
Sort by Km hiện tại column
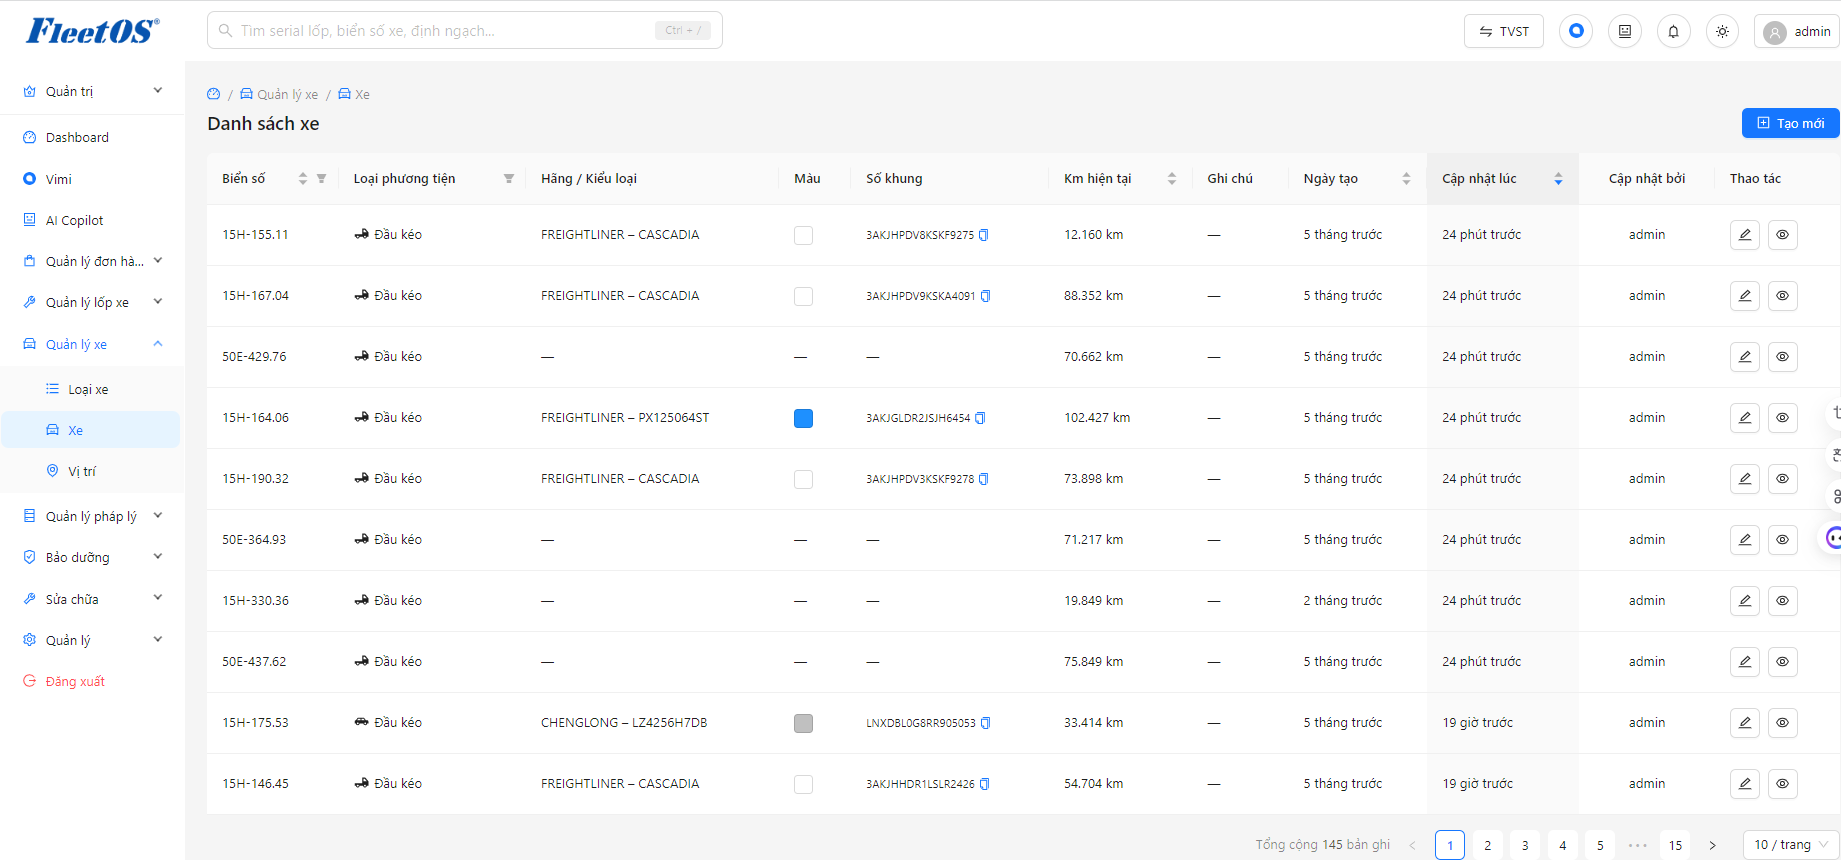(1172, 179)
